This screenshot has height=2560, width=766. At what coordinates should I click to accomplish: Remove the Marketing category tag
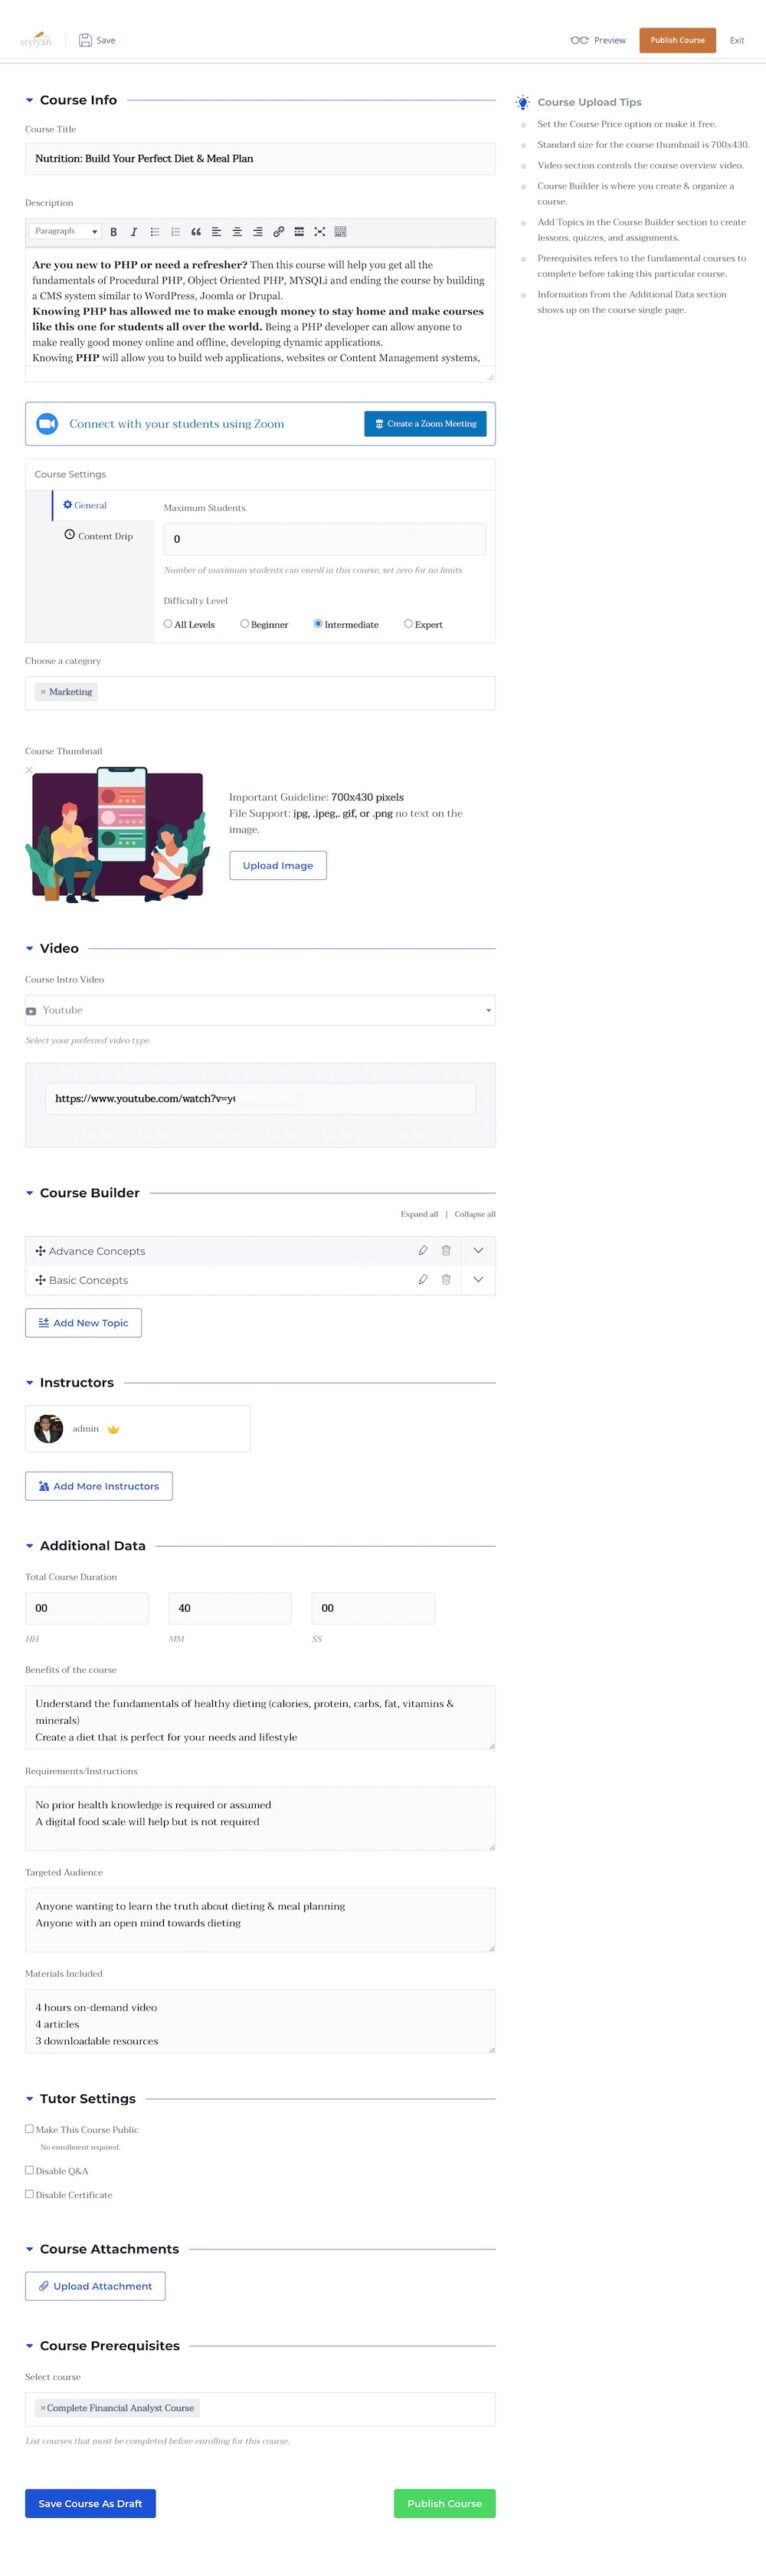(43, 692)
